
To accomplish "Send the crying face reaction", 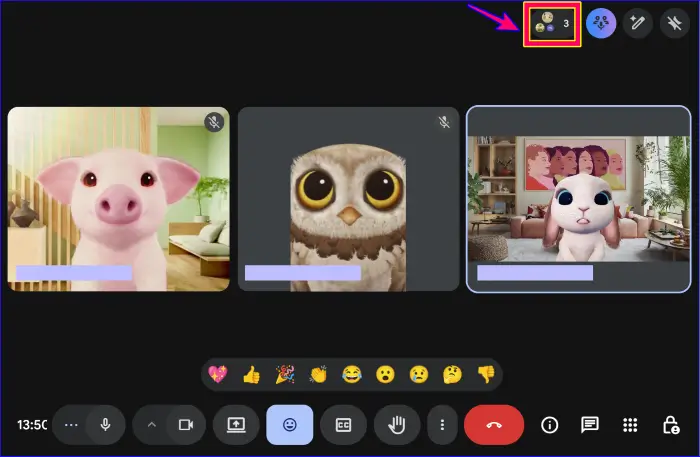I will coord(419,374).
